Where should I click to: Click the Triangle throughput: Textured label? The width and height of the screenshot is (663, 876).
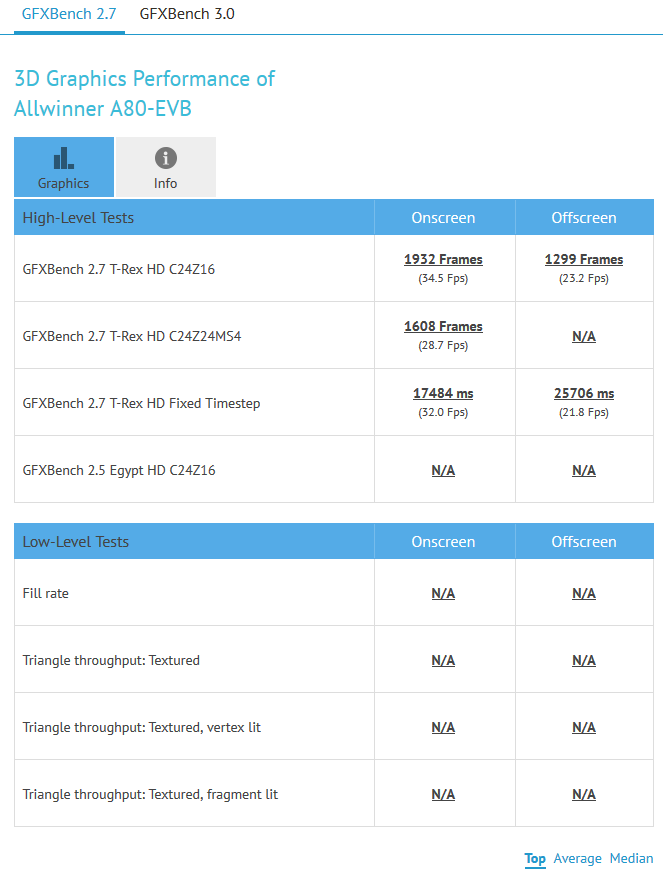pos(111,660)
